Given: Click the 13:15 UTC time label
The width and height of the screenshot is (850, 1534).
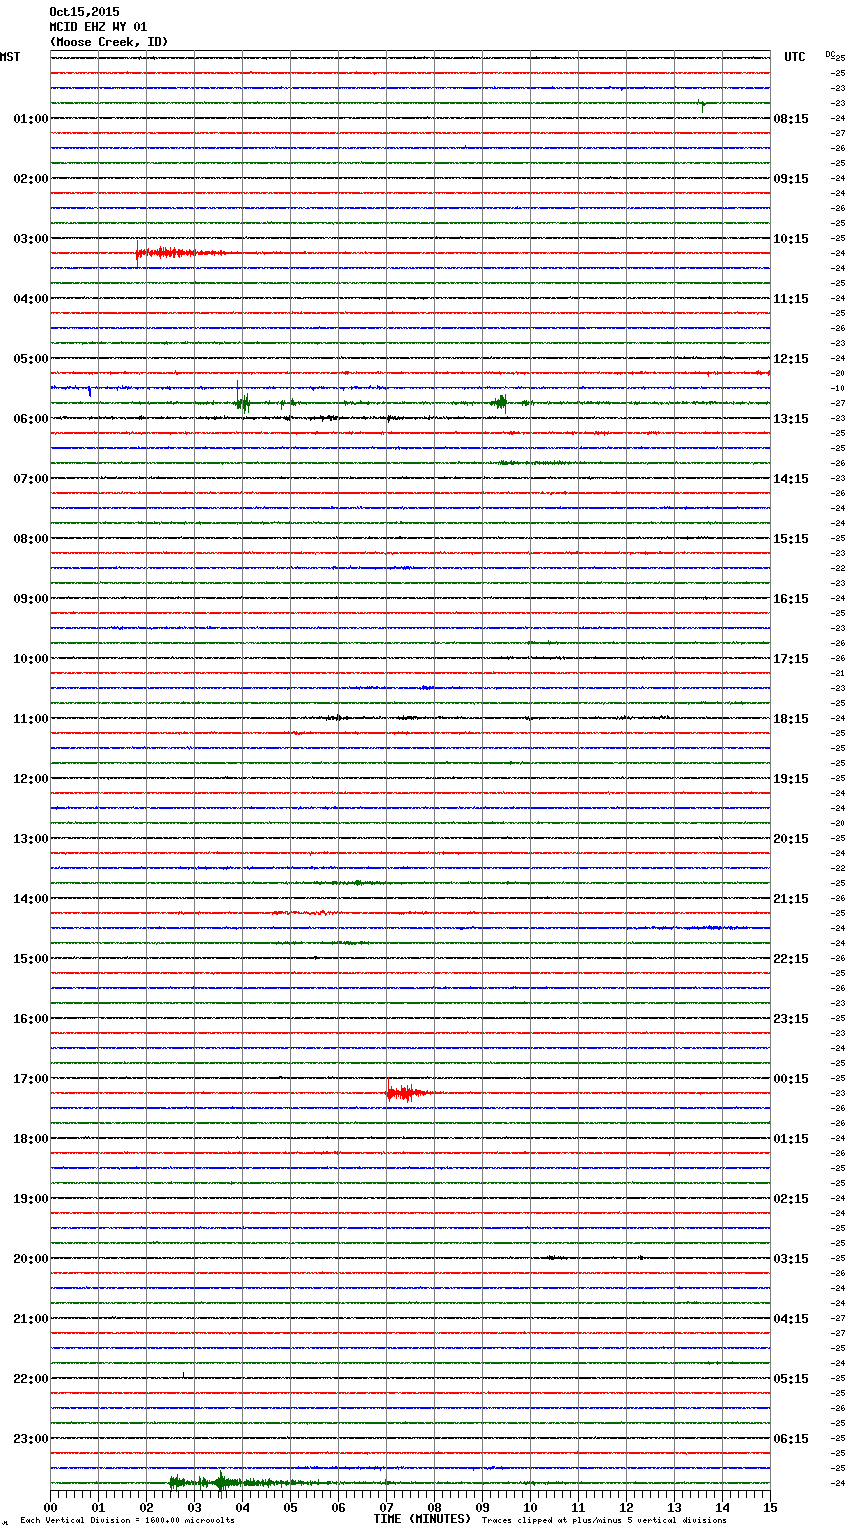Looking at the screenshot, I should click(x=791, y=419).
